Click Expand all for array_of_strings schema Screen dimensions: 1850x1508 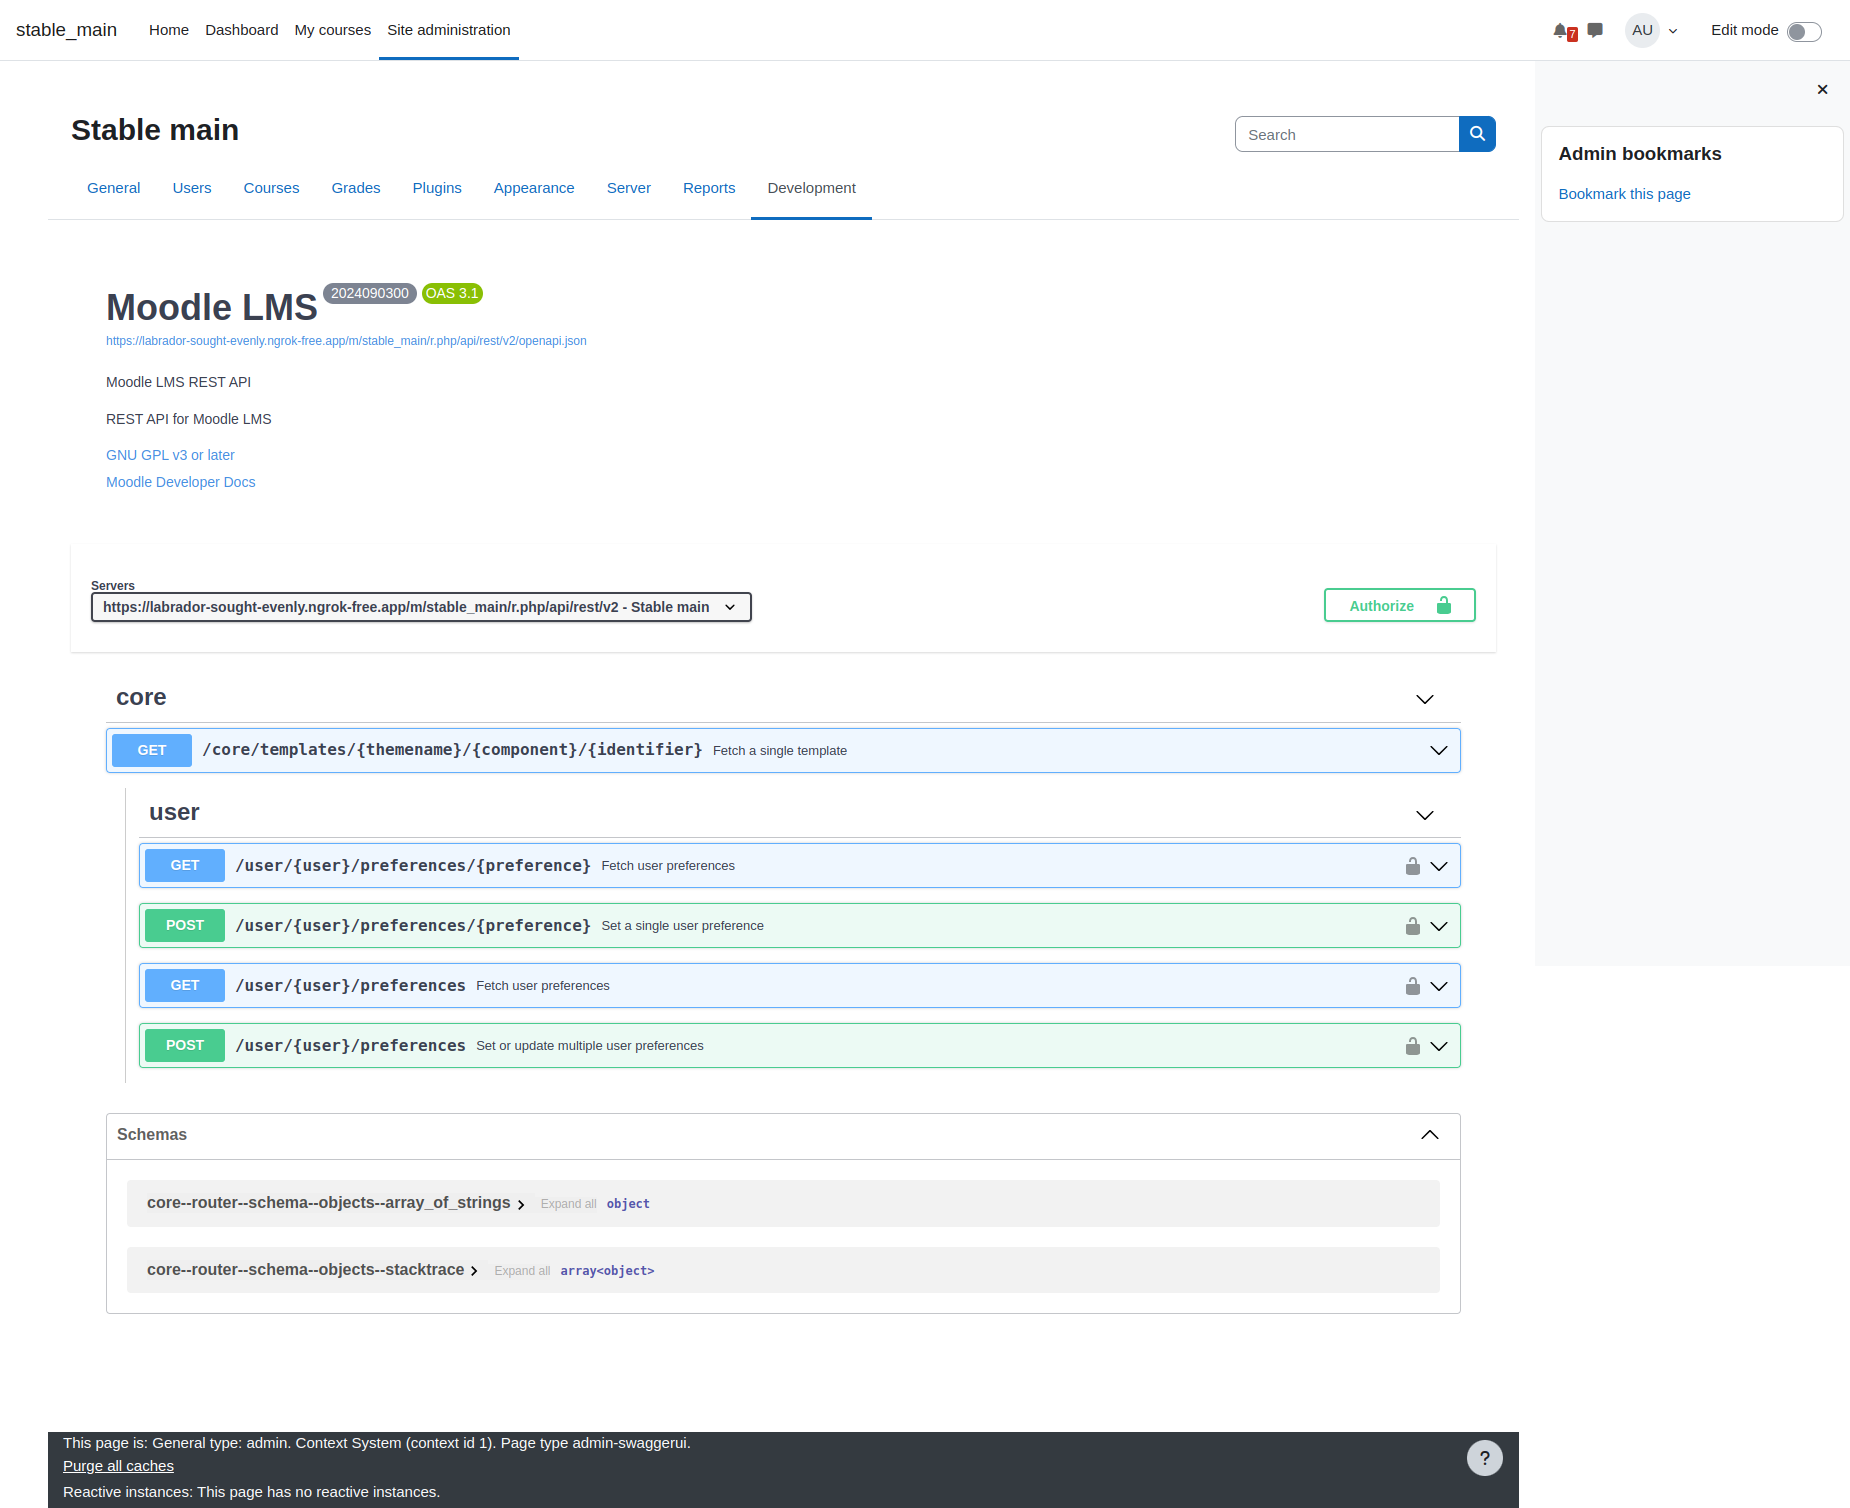[568, 1204]
